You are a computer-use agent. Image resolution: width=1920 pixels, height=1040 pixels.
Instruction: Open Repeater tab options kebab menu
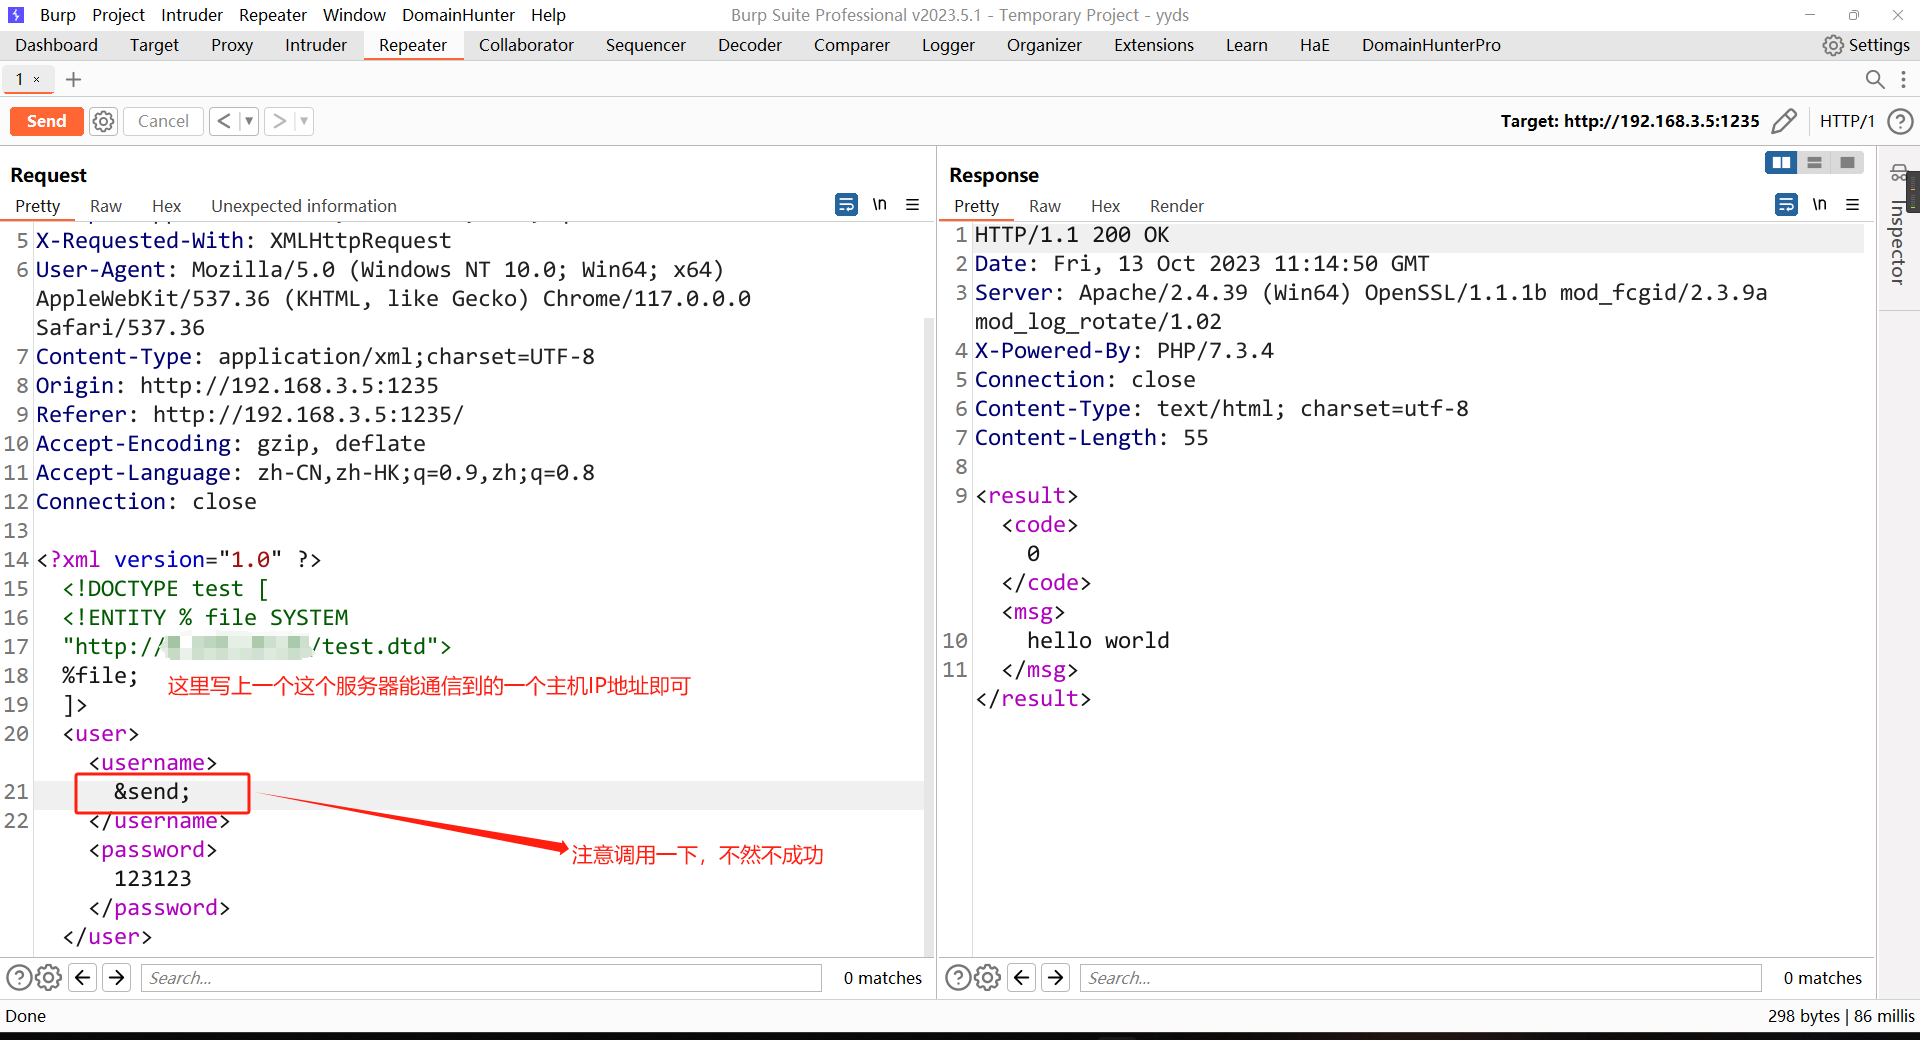point(1903,79)
